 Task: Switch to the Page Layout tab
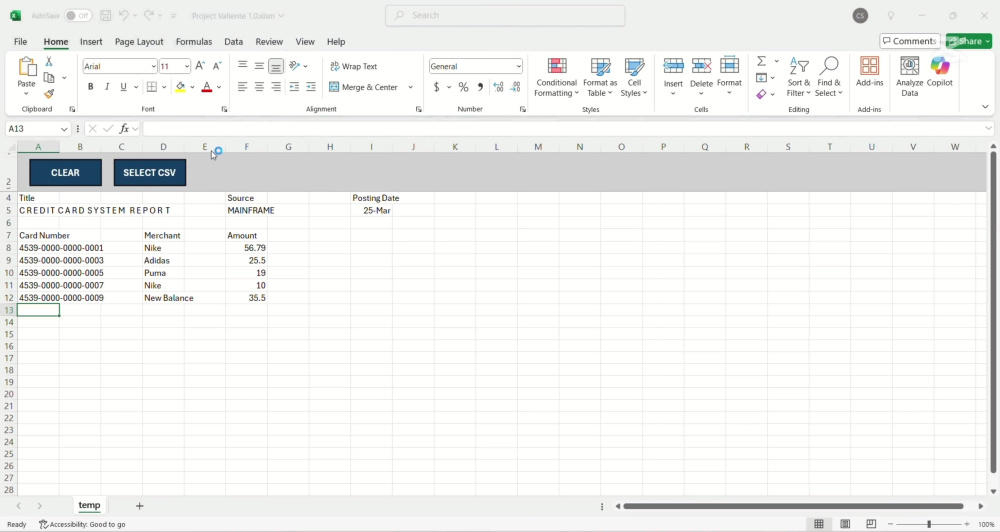(139, 41)
